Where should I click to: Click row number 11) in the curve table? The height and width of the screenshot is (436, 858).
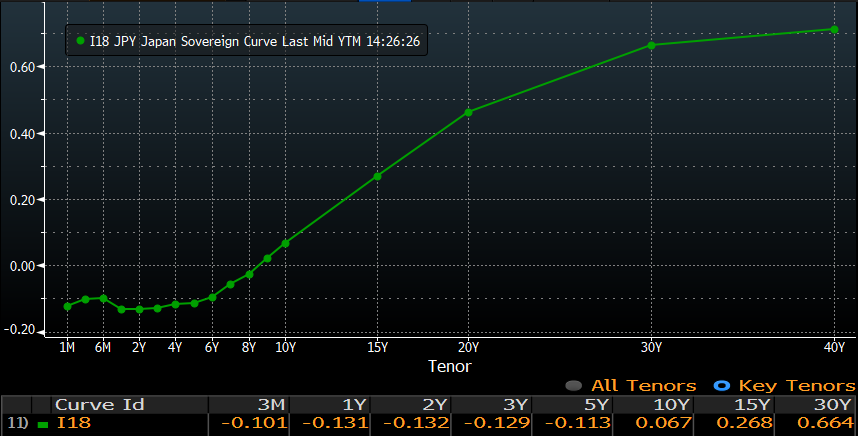tap(18, 423)
